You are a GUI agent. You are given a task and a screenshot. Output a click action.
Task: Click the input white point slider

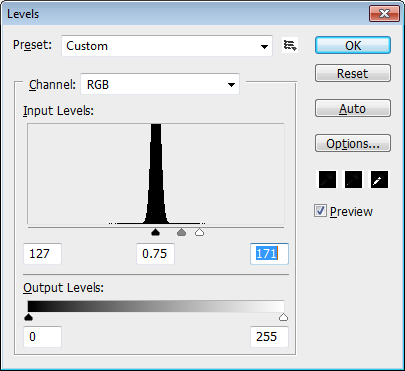[199, 232]
